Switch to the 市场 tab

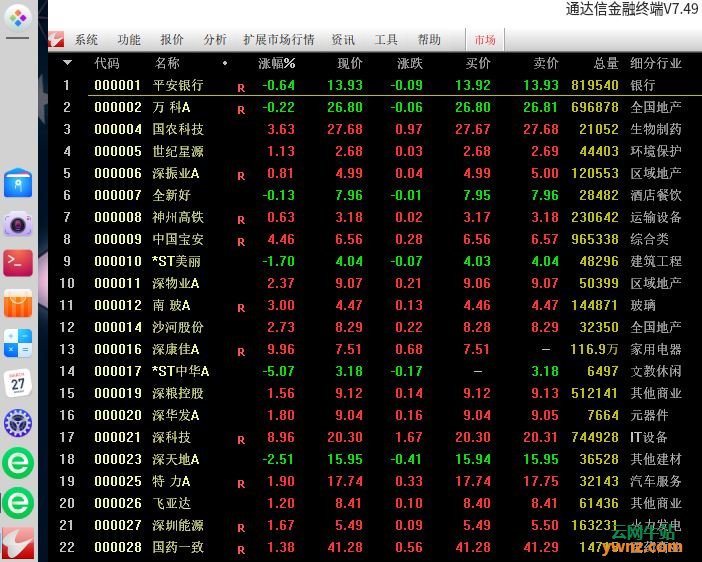click(x=485, y=40)
